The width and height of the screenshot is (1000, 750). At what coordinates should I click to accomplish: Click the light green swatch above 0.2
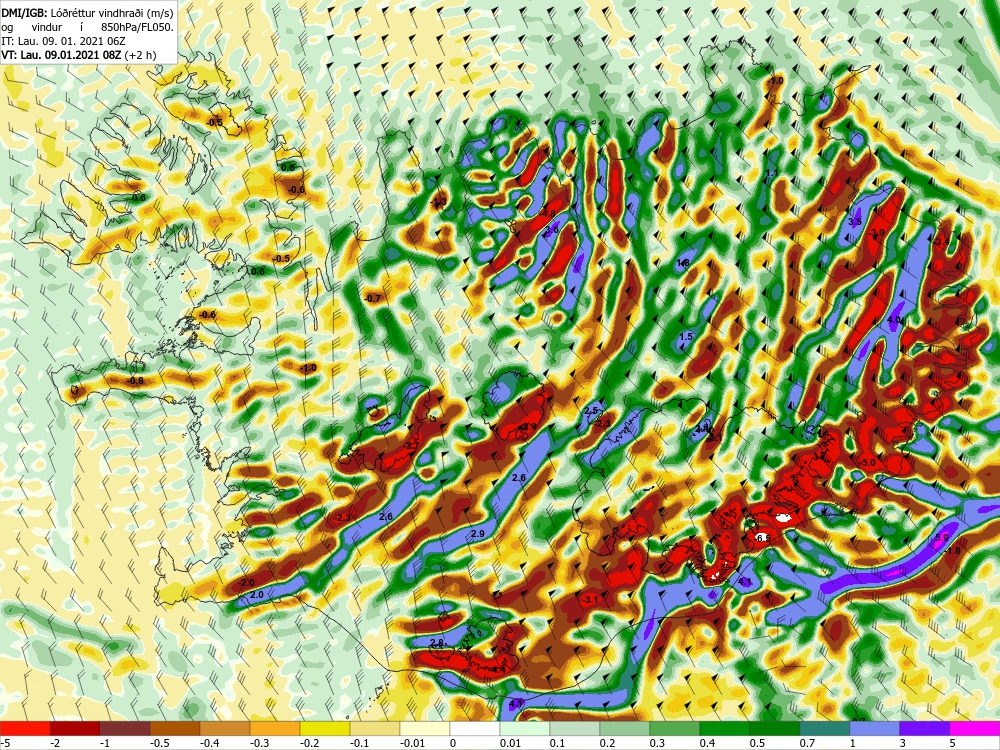click(625, 728)
